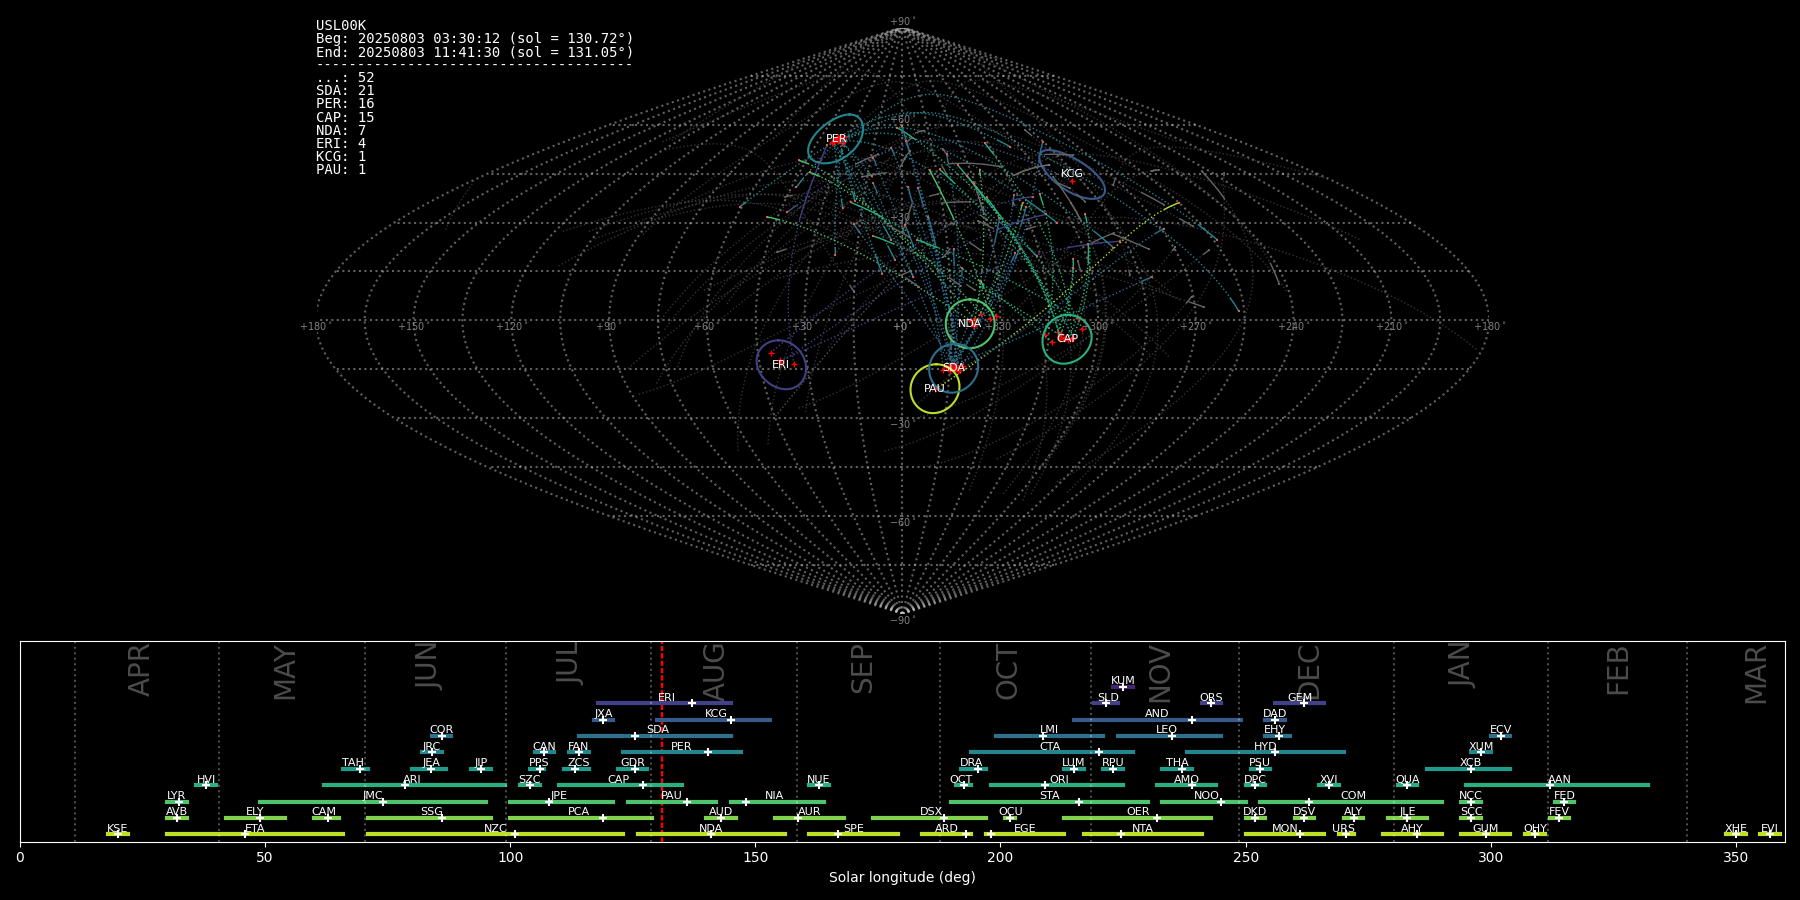Click the ETA shower bar in timeline
This screenshot has width=1800, height=900.
point(255,834)
